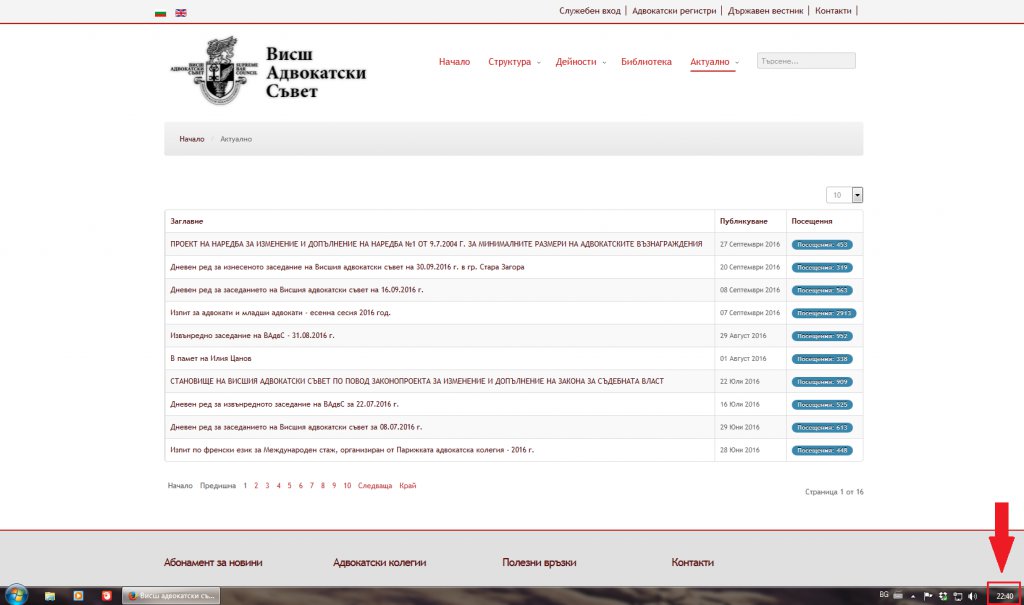Switch site language with the Bulgarian flag
This screenshot has width=1024, height=605.
click(x=160, y=13)
